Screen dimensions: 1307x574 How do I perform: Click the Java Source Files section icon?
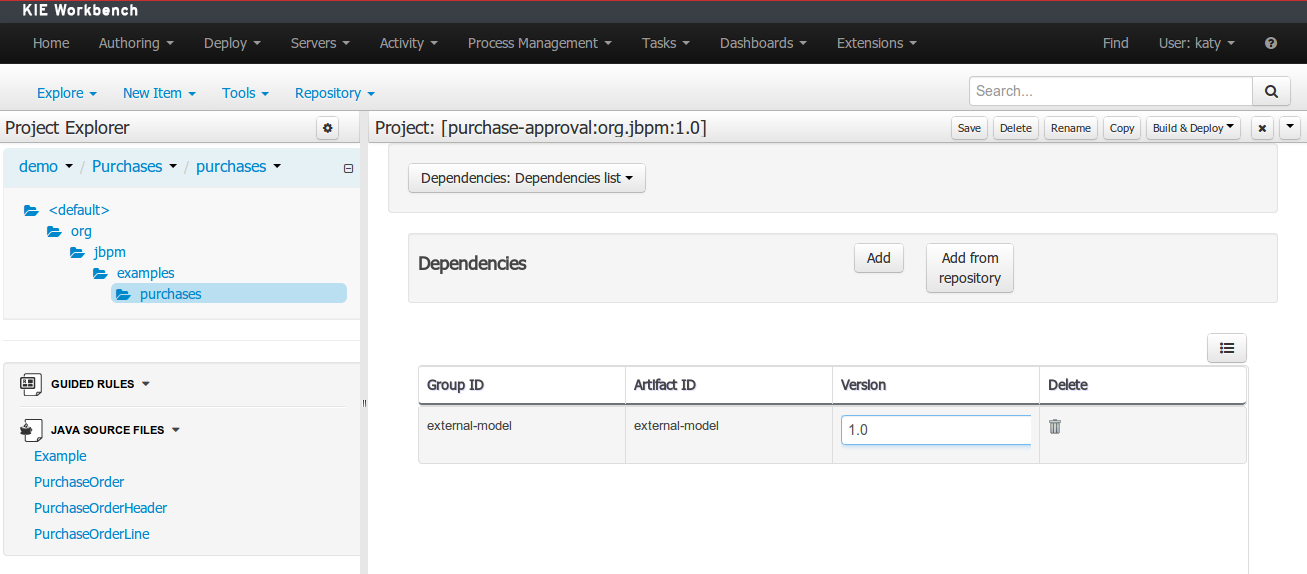pyautogui.click(x=28, y=430)
